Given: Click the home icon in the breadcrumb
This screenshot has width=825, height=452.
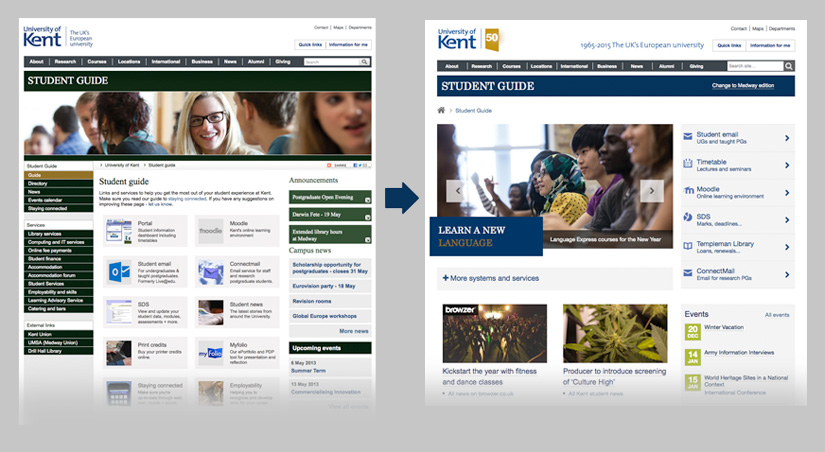Looking at the screenshot, I should point(441,110).
